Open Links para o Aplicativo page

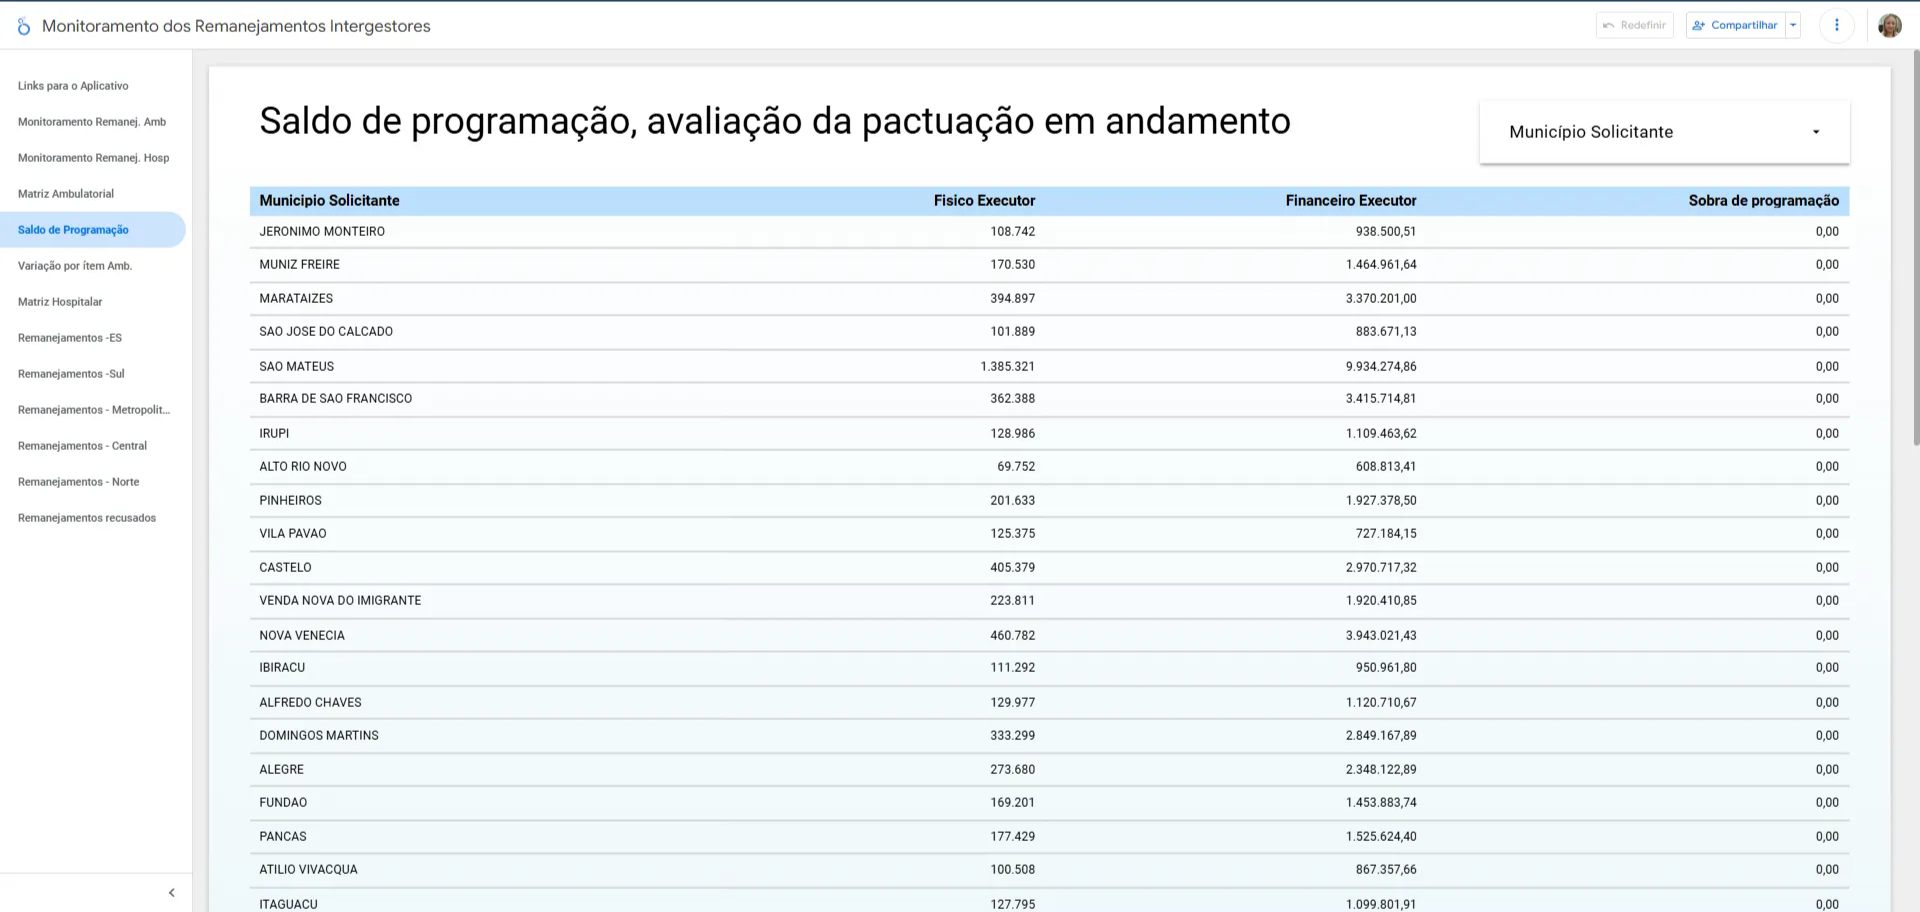tap(73, 86)
